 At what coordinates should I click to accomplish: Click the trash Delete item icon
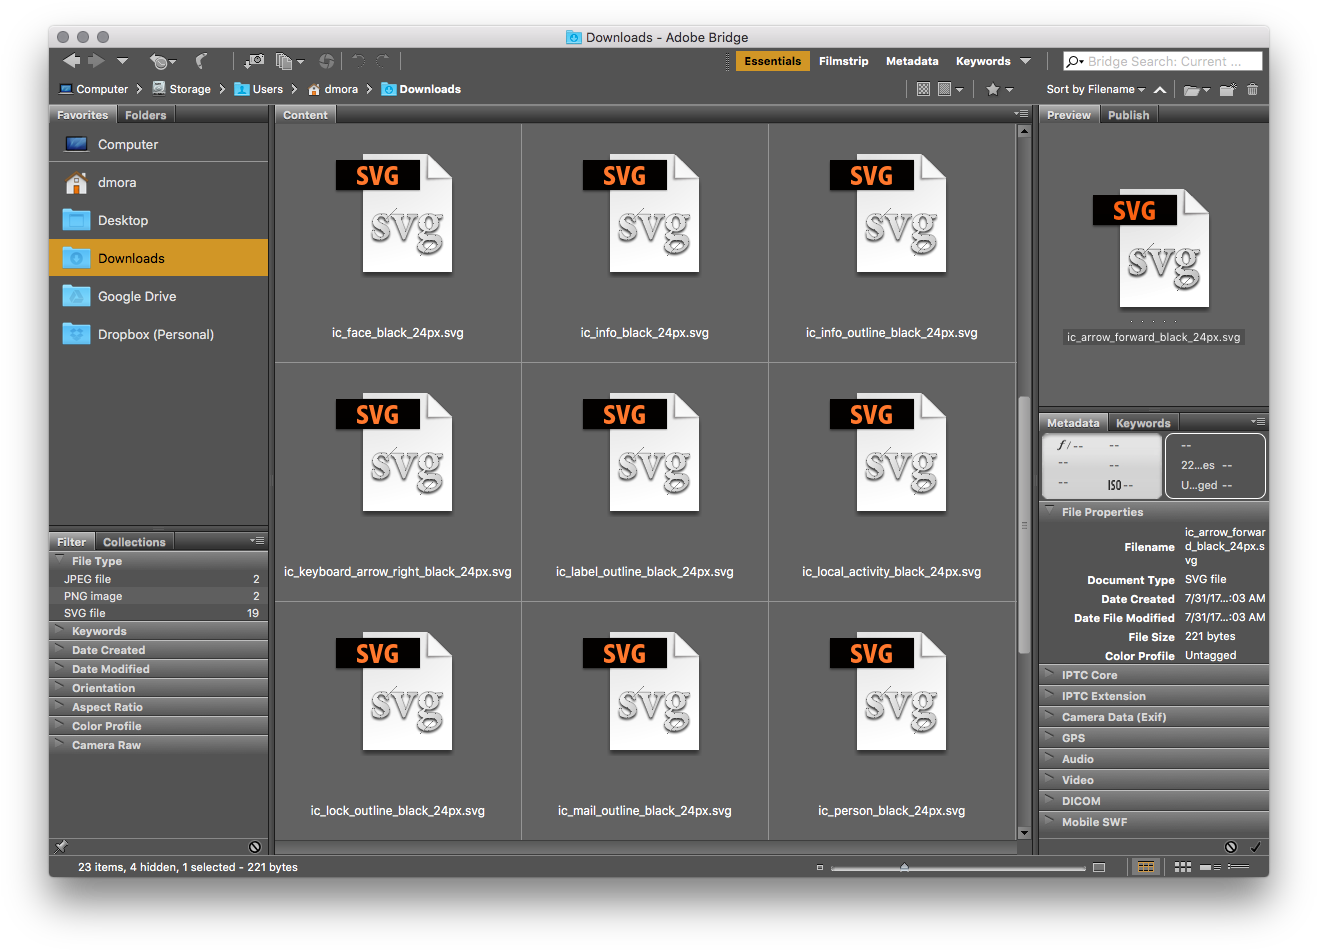(1252, 89)
